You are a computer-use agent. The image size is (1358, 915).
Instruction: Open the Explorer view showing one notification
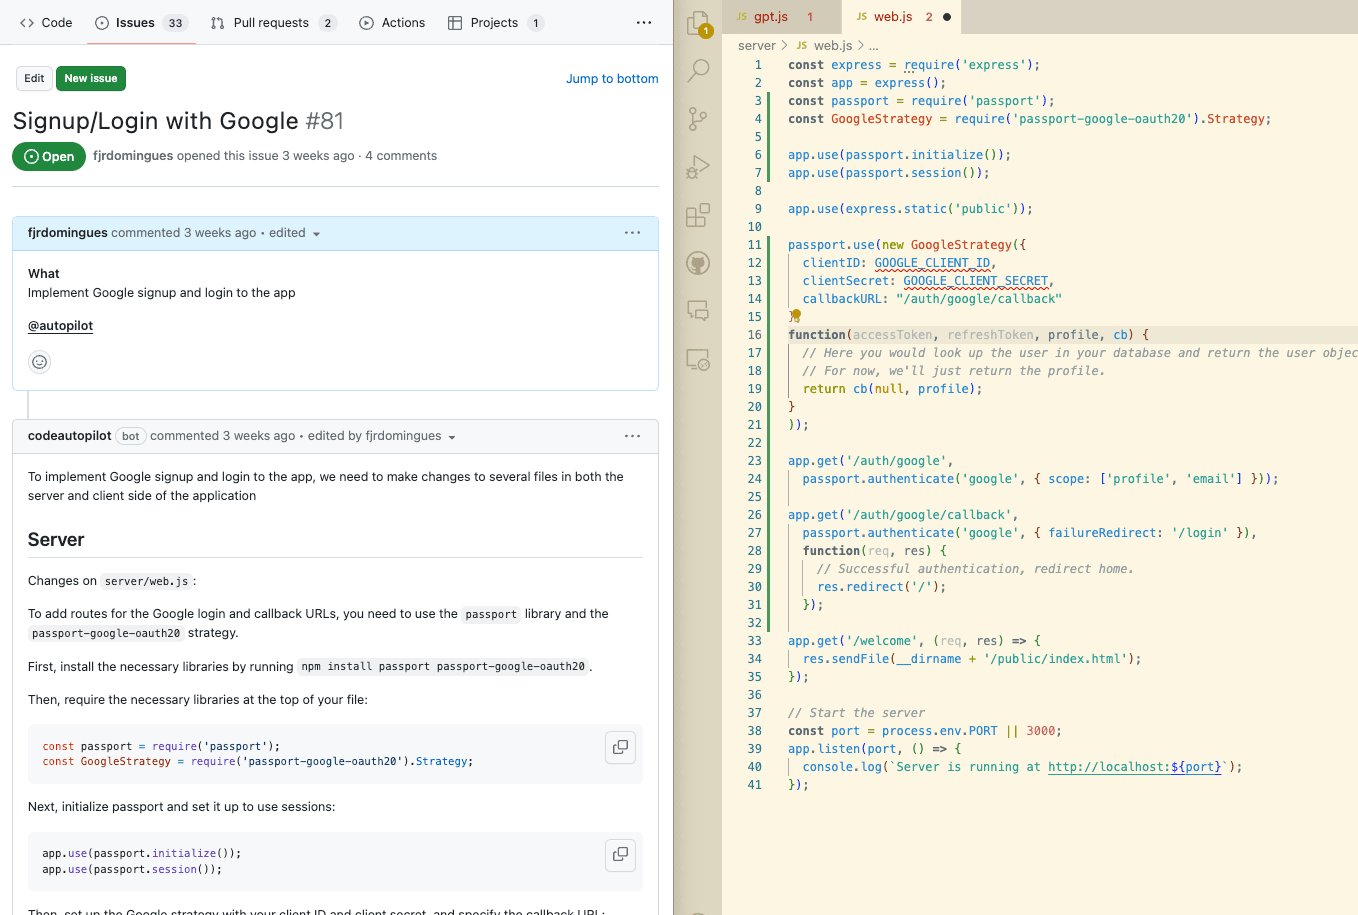tap(699, 22)
